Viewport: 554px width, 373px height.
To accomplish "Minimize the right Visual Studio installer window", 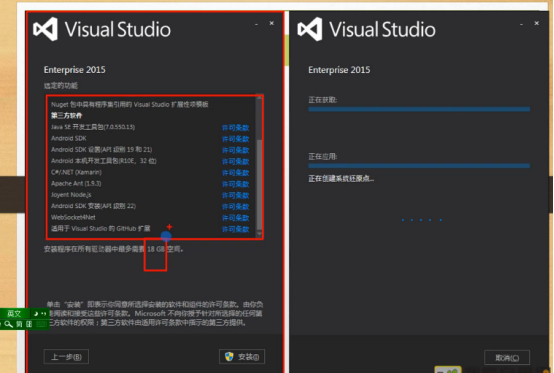I will pyautogui.click(x=521, y=24).
